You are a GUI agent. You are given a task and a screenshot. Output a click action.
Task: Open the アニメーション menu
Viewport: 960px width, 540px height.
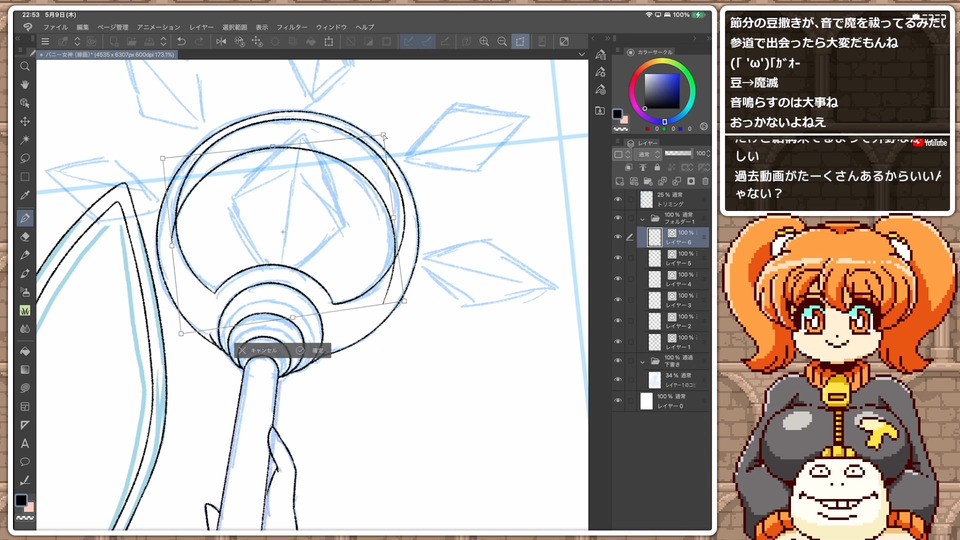coord(159,27)
